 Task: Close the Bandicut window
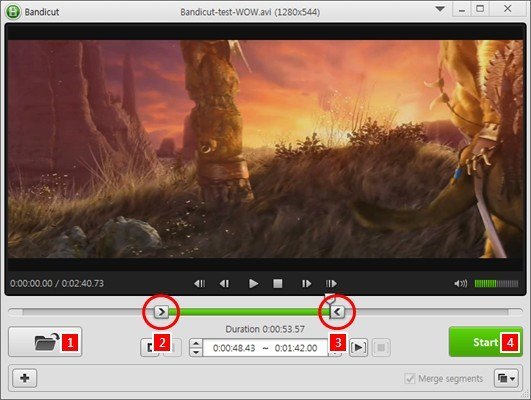(x=507, y=8)
